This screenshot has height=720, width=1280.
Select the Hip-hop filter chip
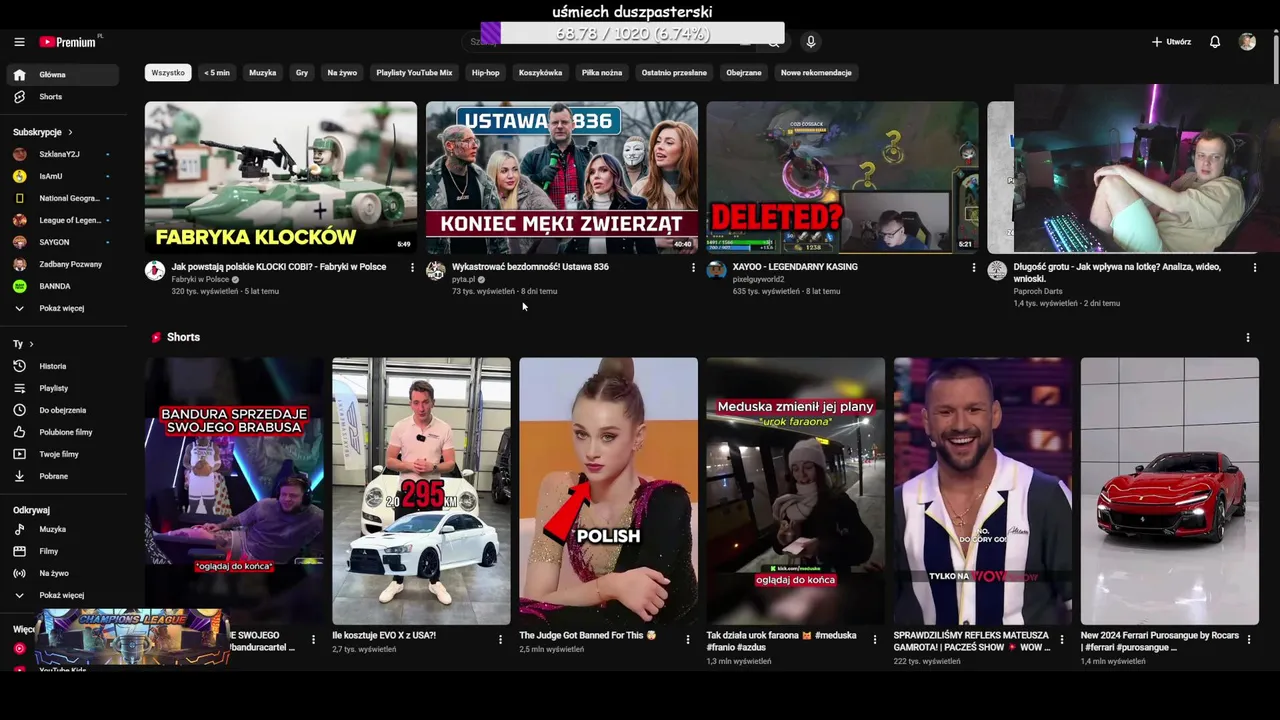click(485, 73)
